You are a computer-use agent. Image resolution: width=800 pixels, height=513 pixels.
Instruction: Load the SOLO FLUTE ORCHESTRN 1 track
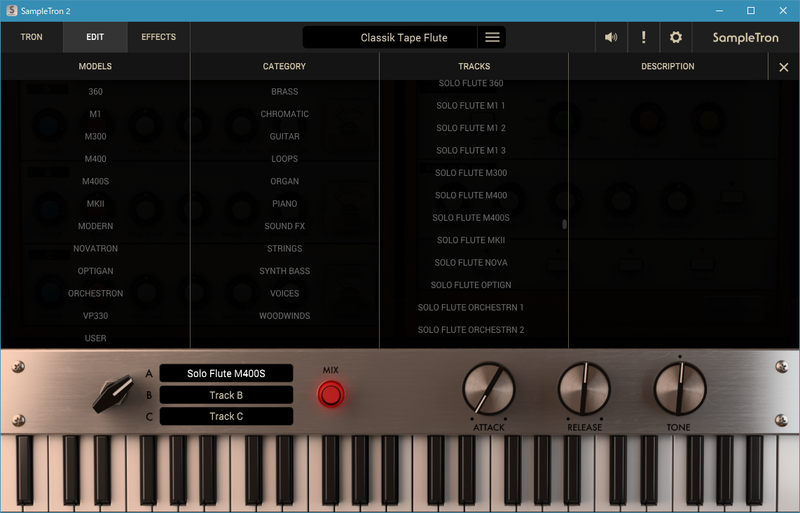[x=471, y=308]
